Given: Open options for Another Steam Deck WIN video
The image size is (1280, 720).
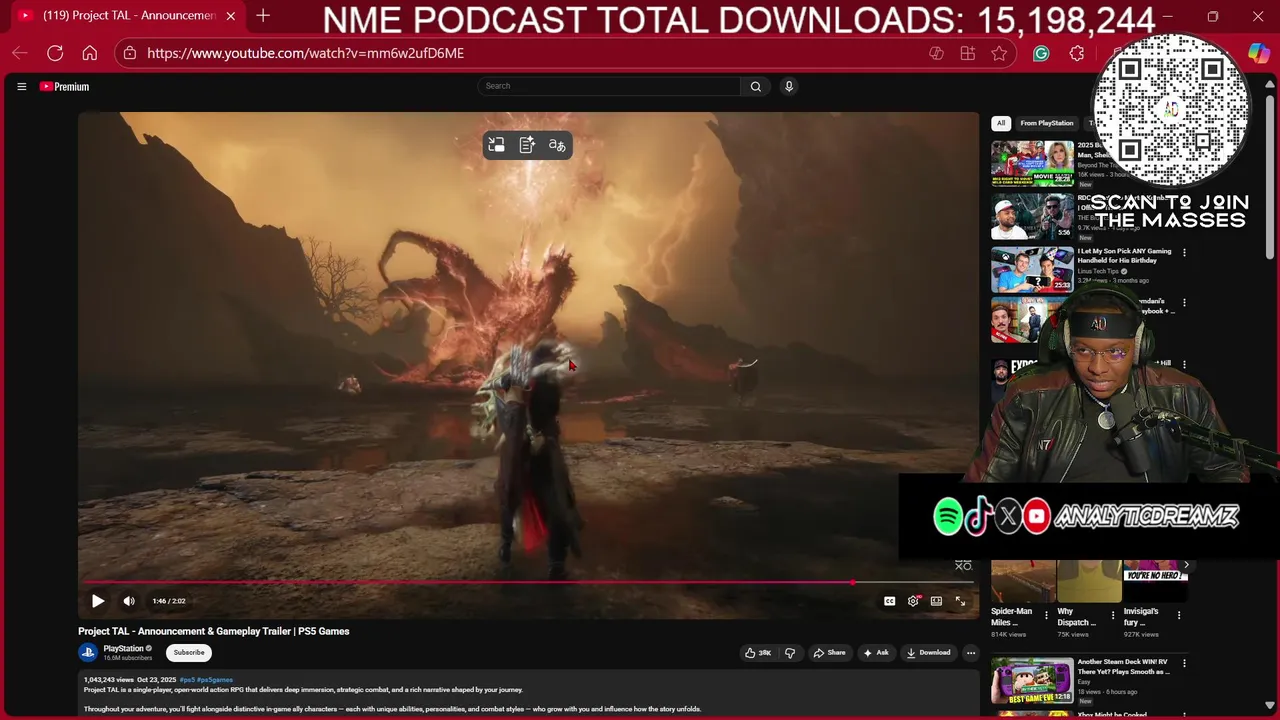Looking at the screenshot, I should coord(1184,663).
